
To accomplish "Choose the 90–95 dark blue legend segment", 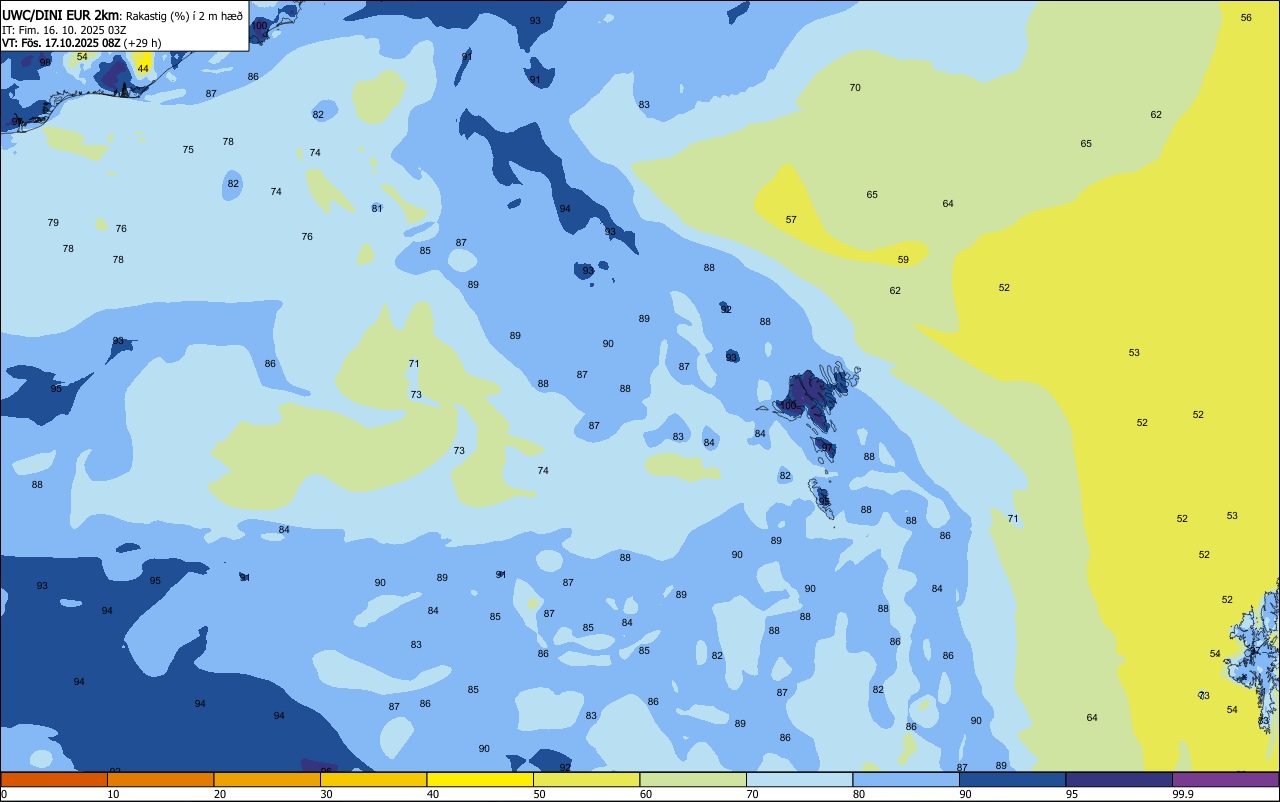I will (1012, 779).
